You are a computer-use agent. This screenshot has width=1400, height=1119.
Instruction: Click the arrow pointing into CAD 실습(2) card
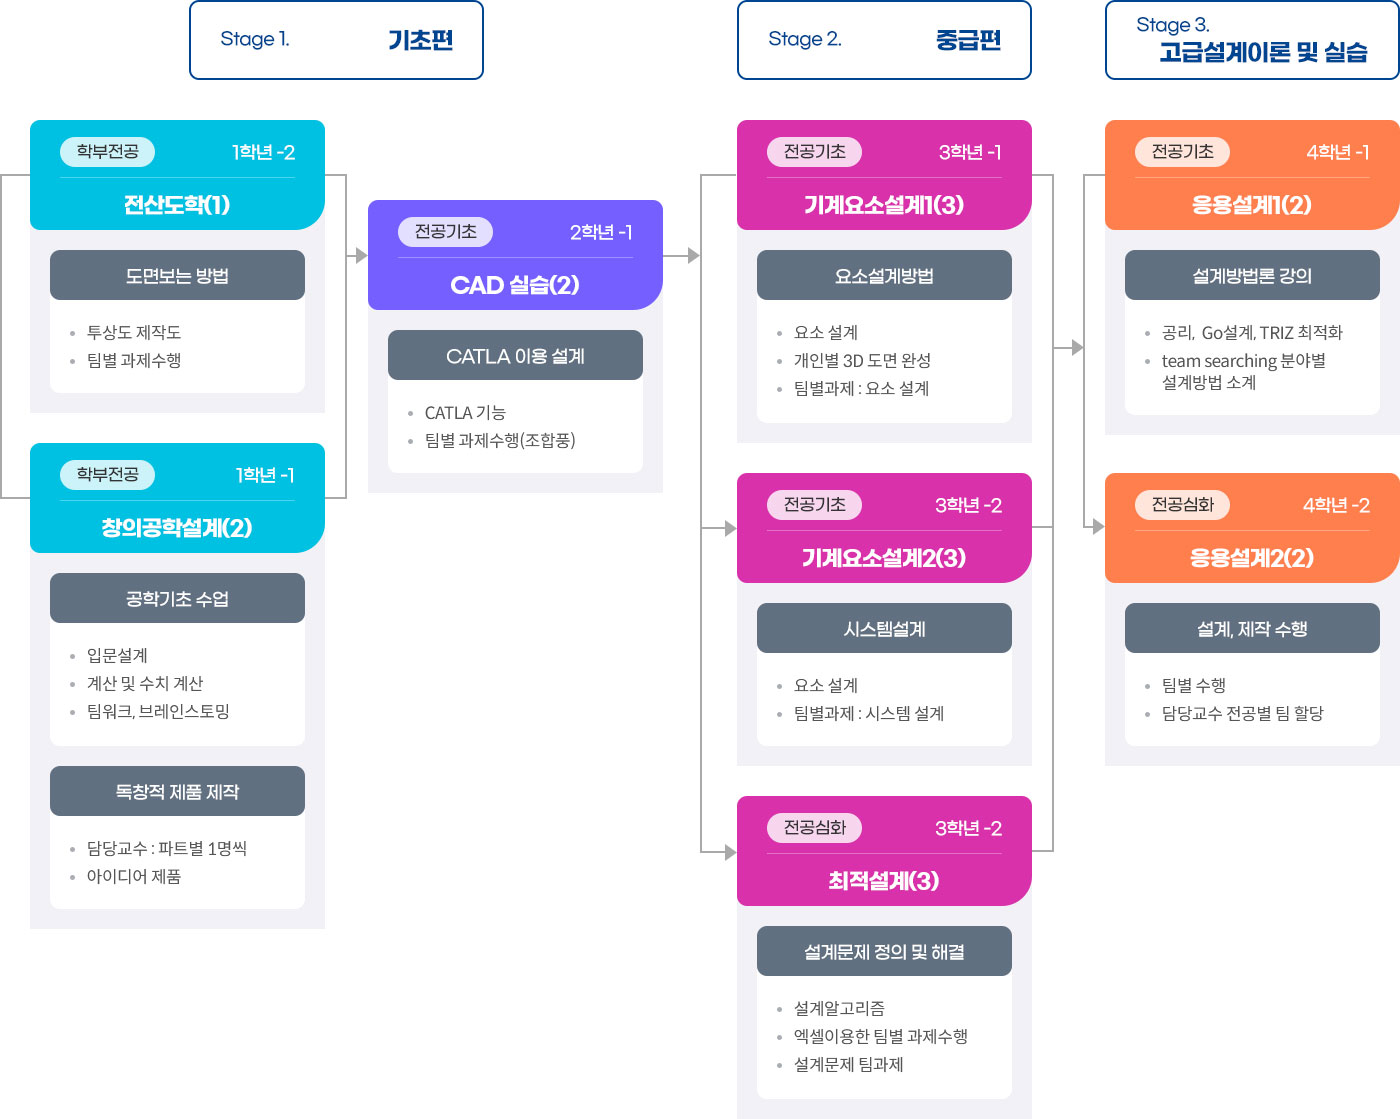point(361,255)
